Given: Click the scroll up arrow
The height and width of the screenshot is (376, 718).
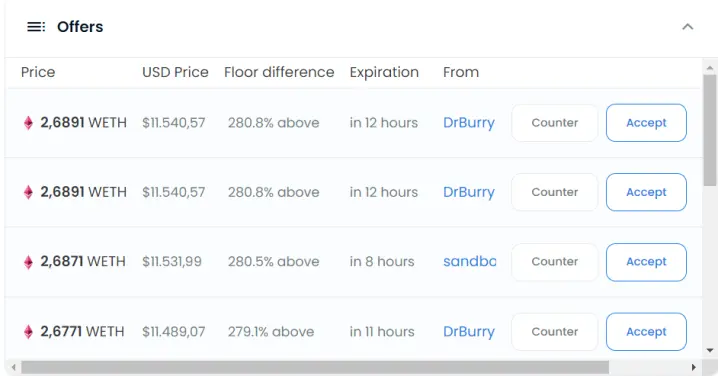Looking at the screenshot, I should point(710,68).
